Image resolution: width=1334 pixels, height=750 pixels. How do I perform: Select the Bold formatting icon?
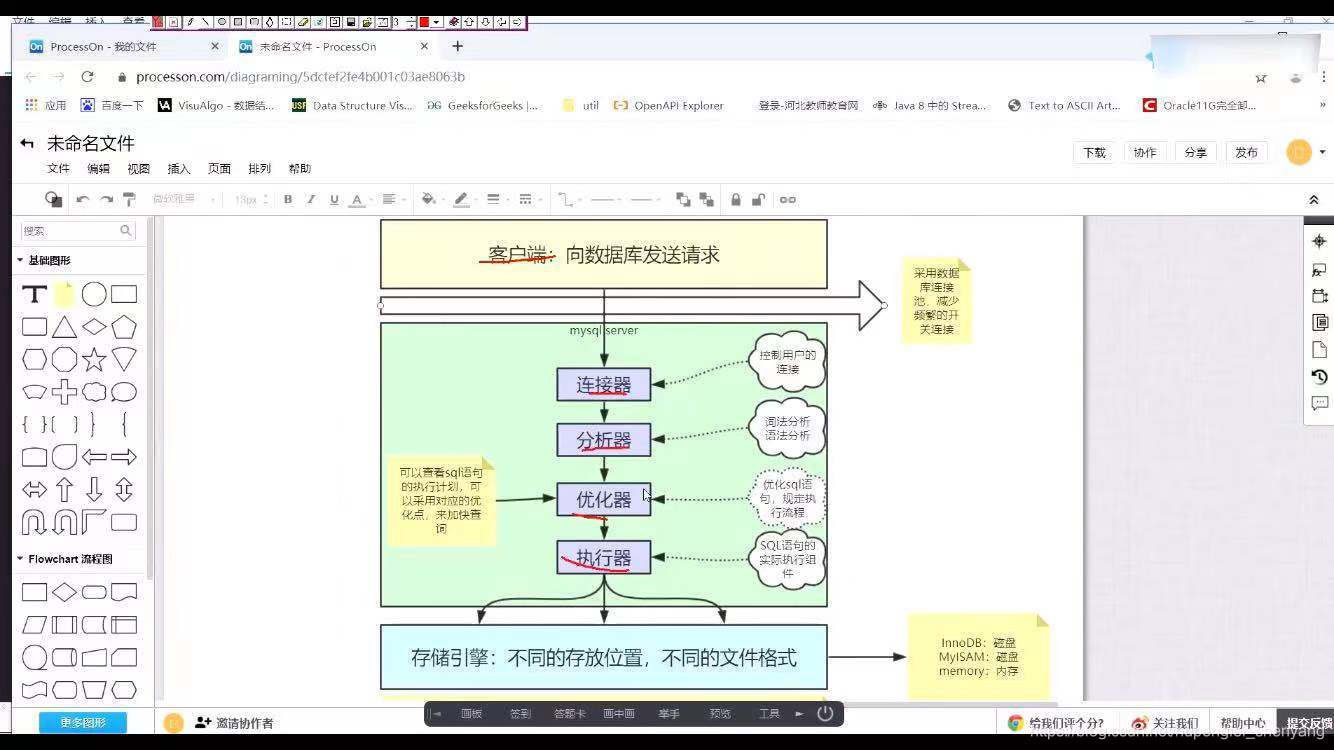(x=288, y=199)
